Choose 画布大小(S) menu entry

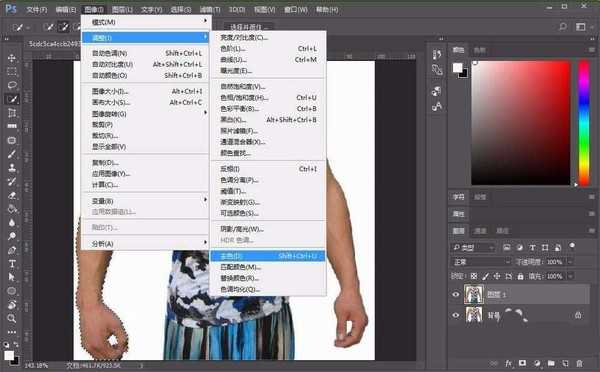(x=145, y=102)
